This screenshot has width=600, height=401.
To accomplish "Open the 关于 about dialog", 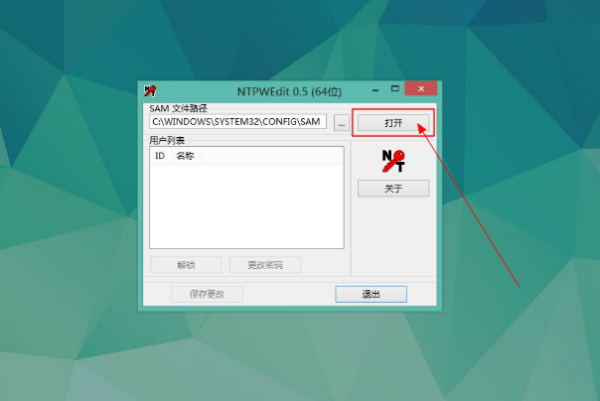I will point(393,188).
